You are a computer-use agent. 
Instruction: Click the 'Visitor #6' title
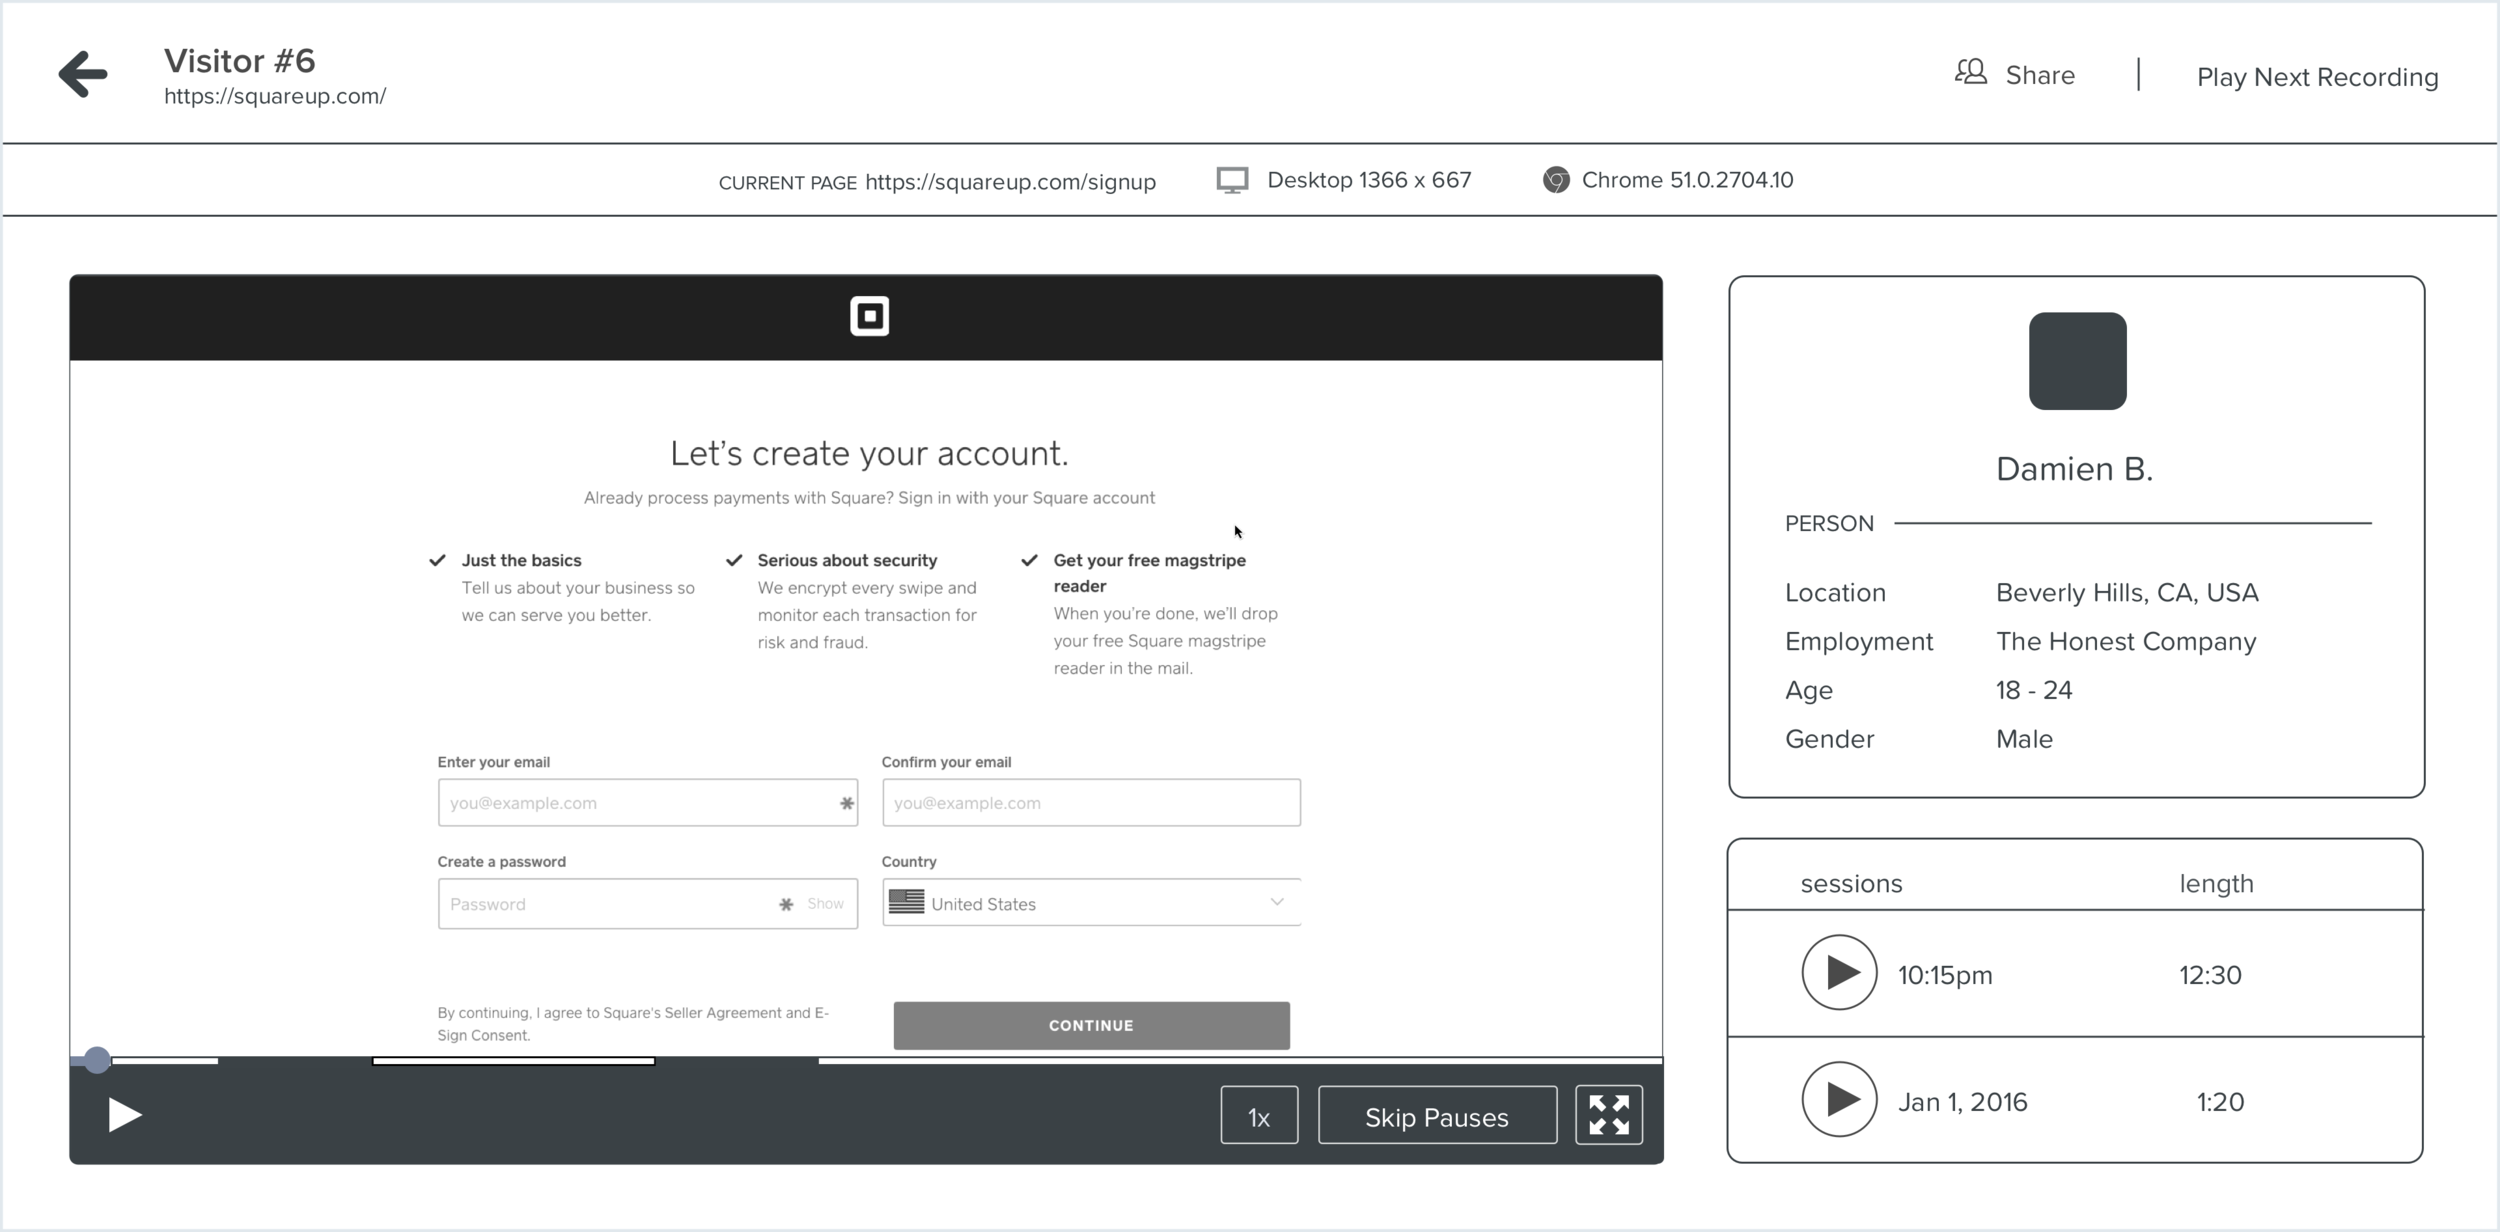pos(240,61)
